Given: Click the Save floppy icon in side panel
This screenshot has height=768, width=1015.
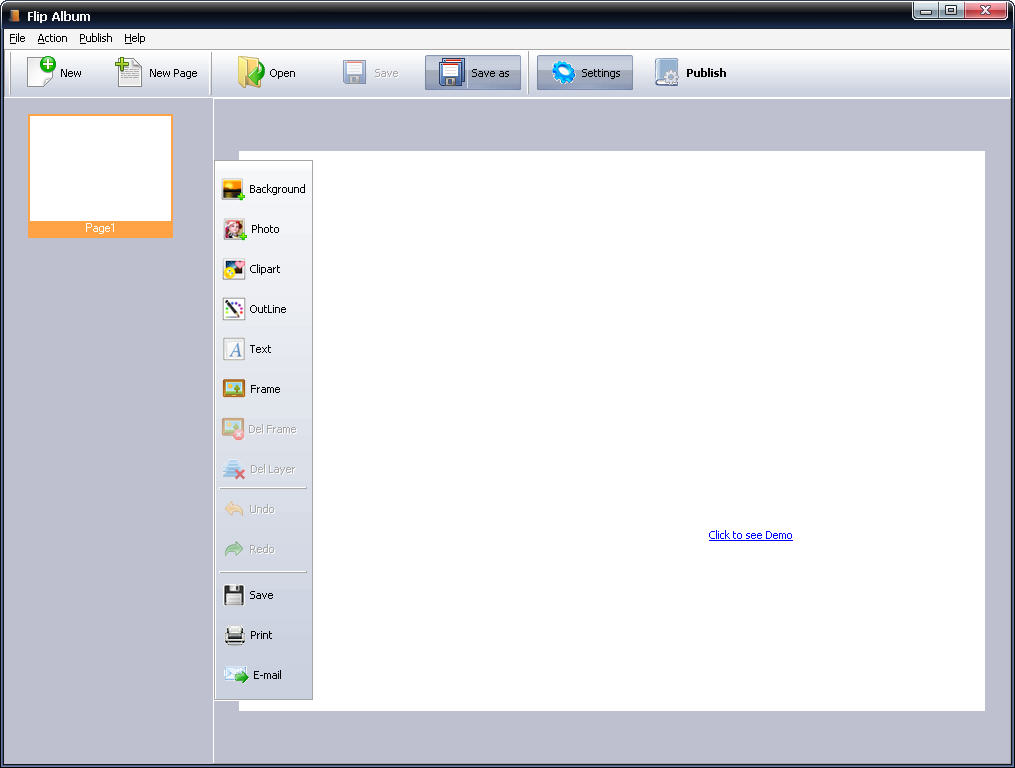Looking at the screenshot, I should pyautogui.click(x=234, y=595).
